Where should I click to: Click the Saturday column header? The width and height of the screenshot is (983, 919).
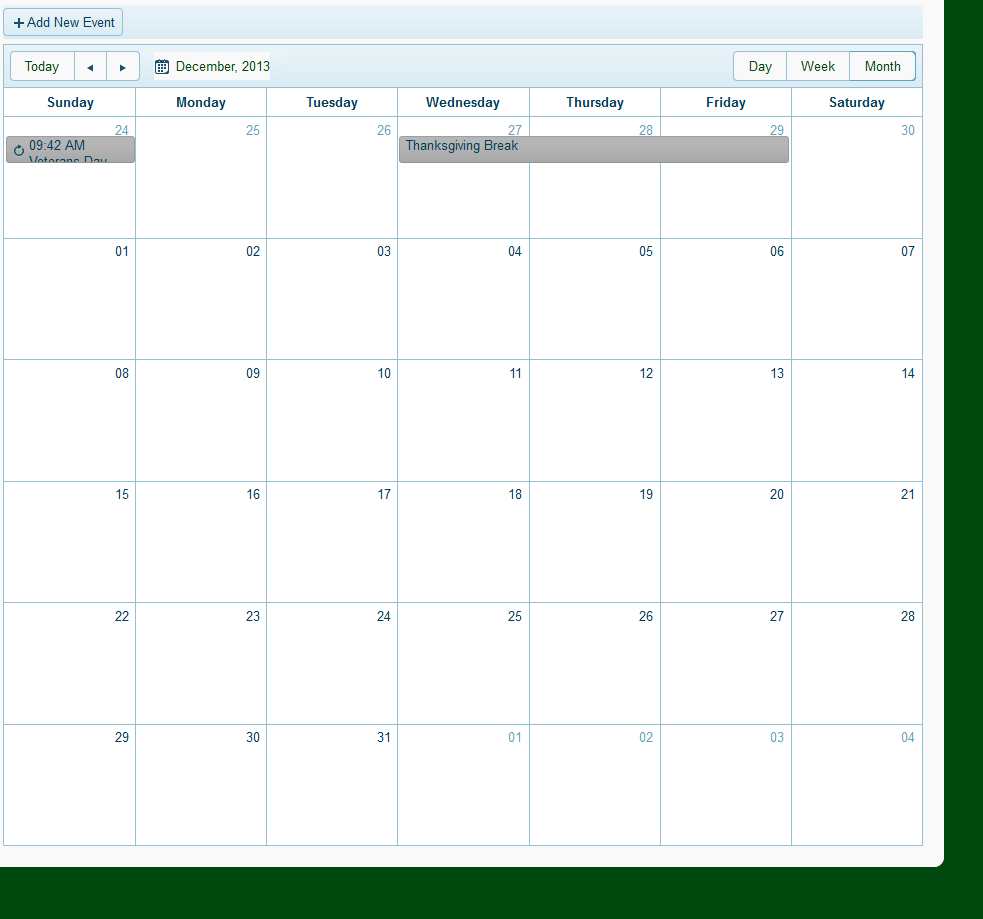coord(856,103)
